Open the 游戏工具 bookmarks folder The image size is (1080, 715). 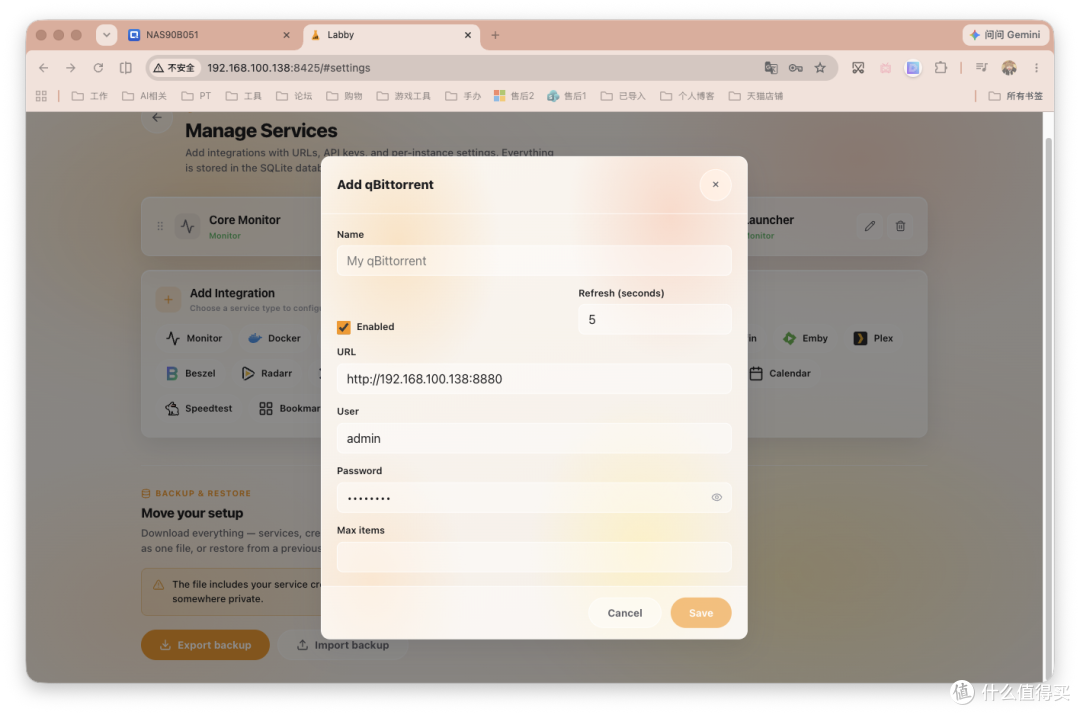click(x=404, y=96)
